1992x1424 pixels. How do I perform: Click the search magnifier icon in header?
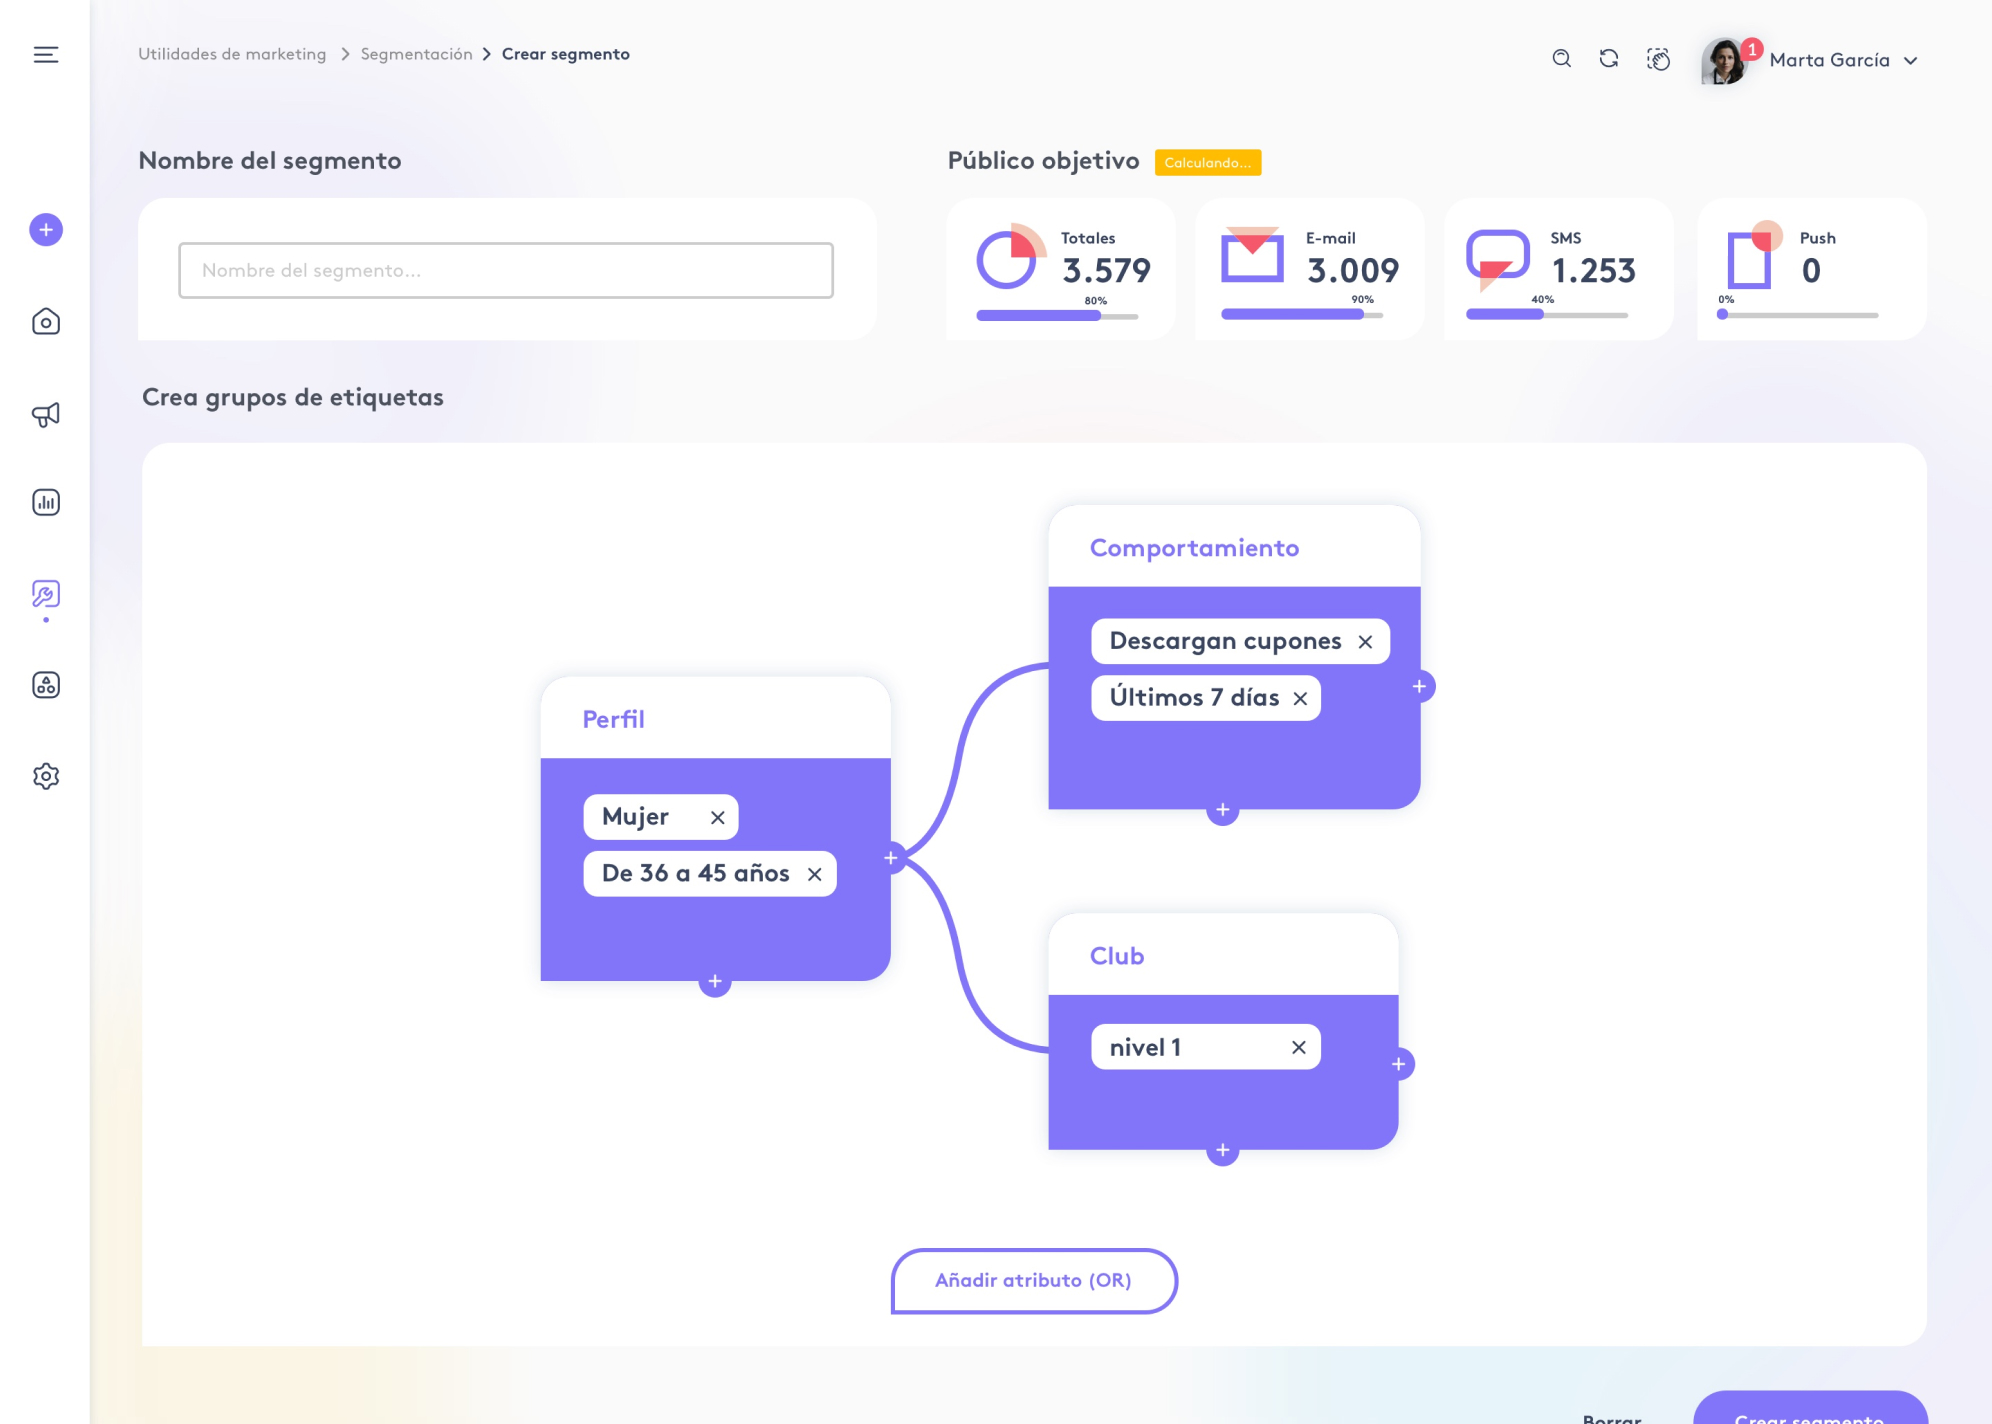click(x=1561, y=59)
